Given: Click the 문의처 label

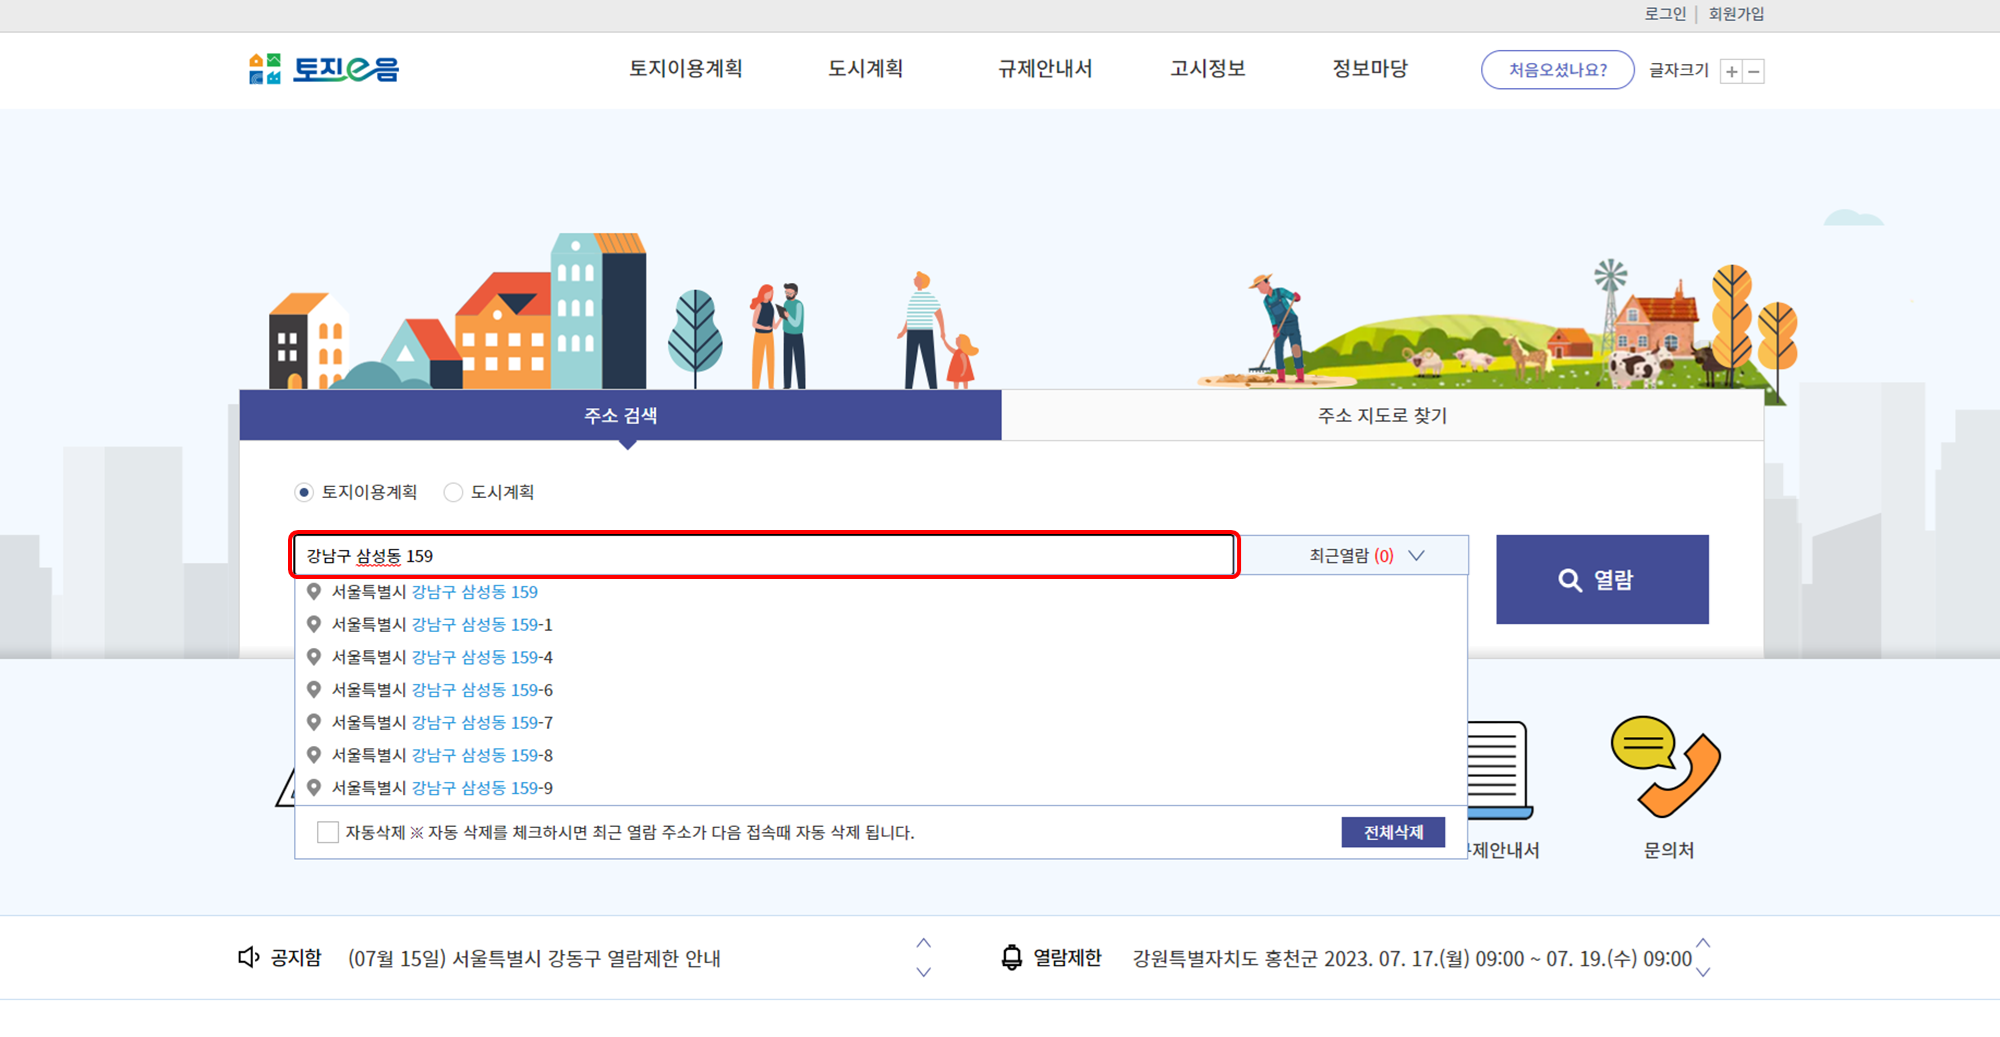Looking at the screenshot, I should [1668, 850].
